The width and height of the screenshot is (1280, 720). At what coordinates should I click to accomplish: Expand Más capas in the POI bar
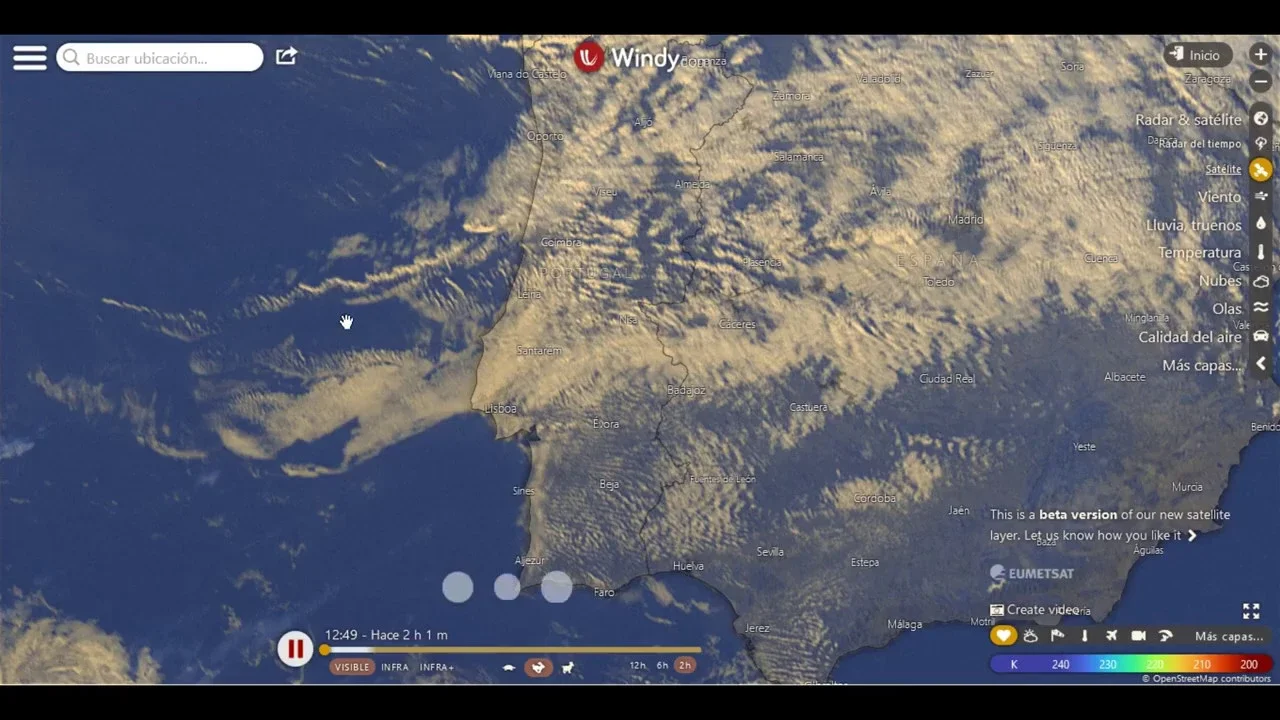point(1229,636)
